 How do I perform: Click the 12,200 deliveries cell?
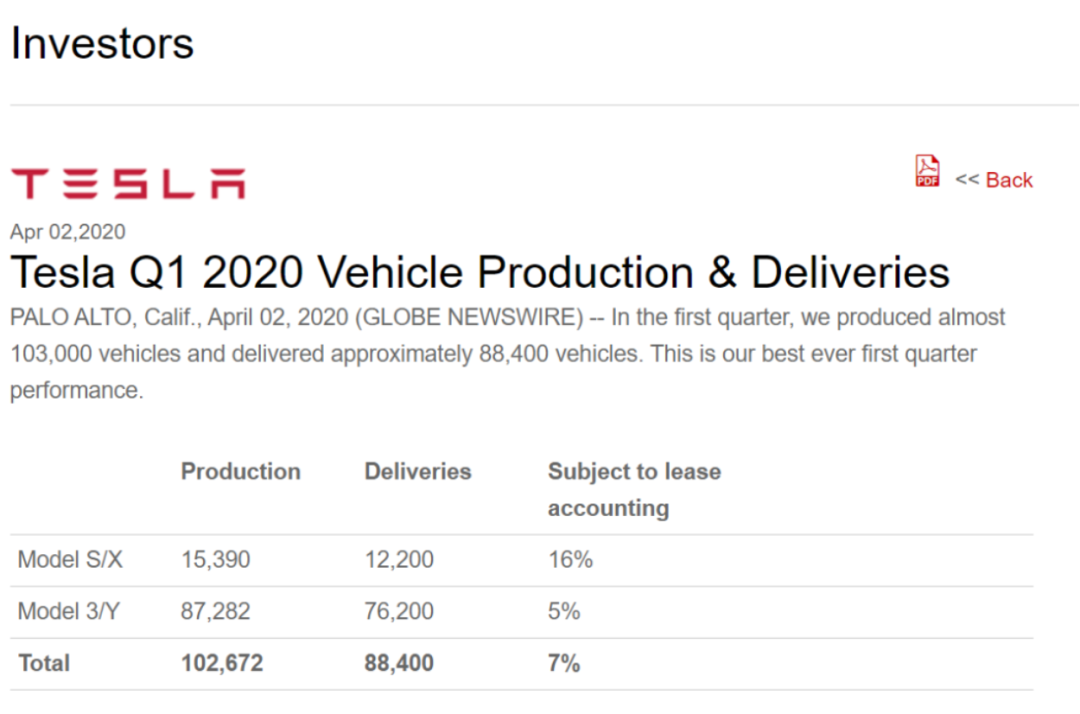pyautogui.click(x=399, y=559)
